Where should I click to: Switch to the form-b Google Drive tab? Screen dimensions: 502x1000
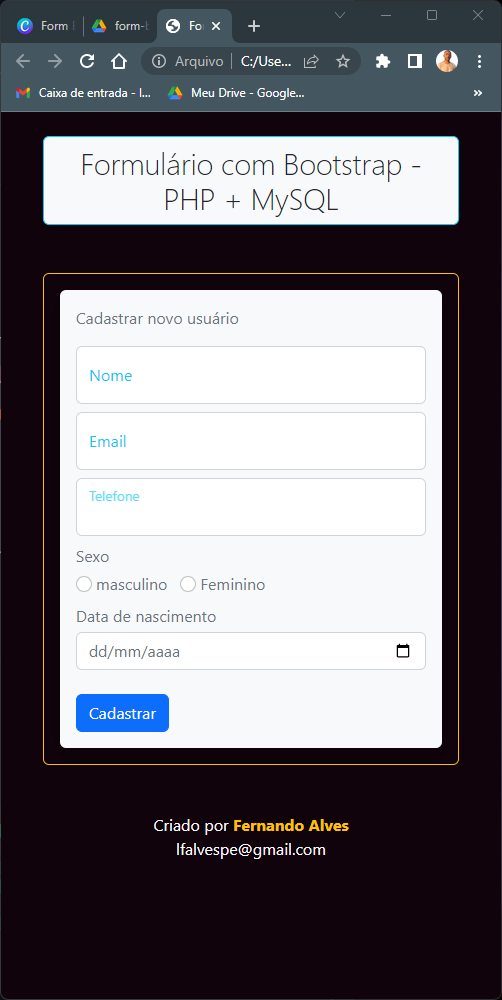click(x=119, y=26)
